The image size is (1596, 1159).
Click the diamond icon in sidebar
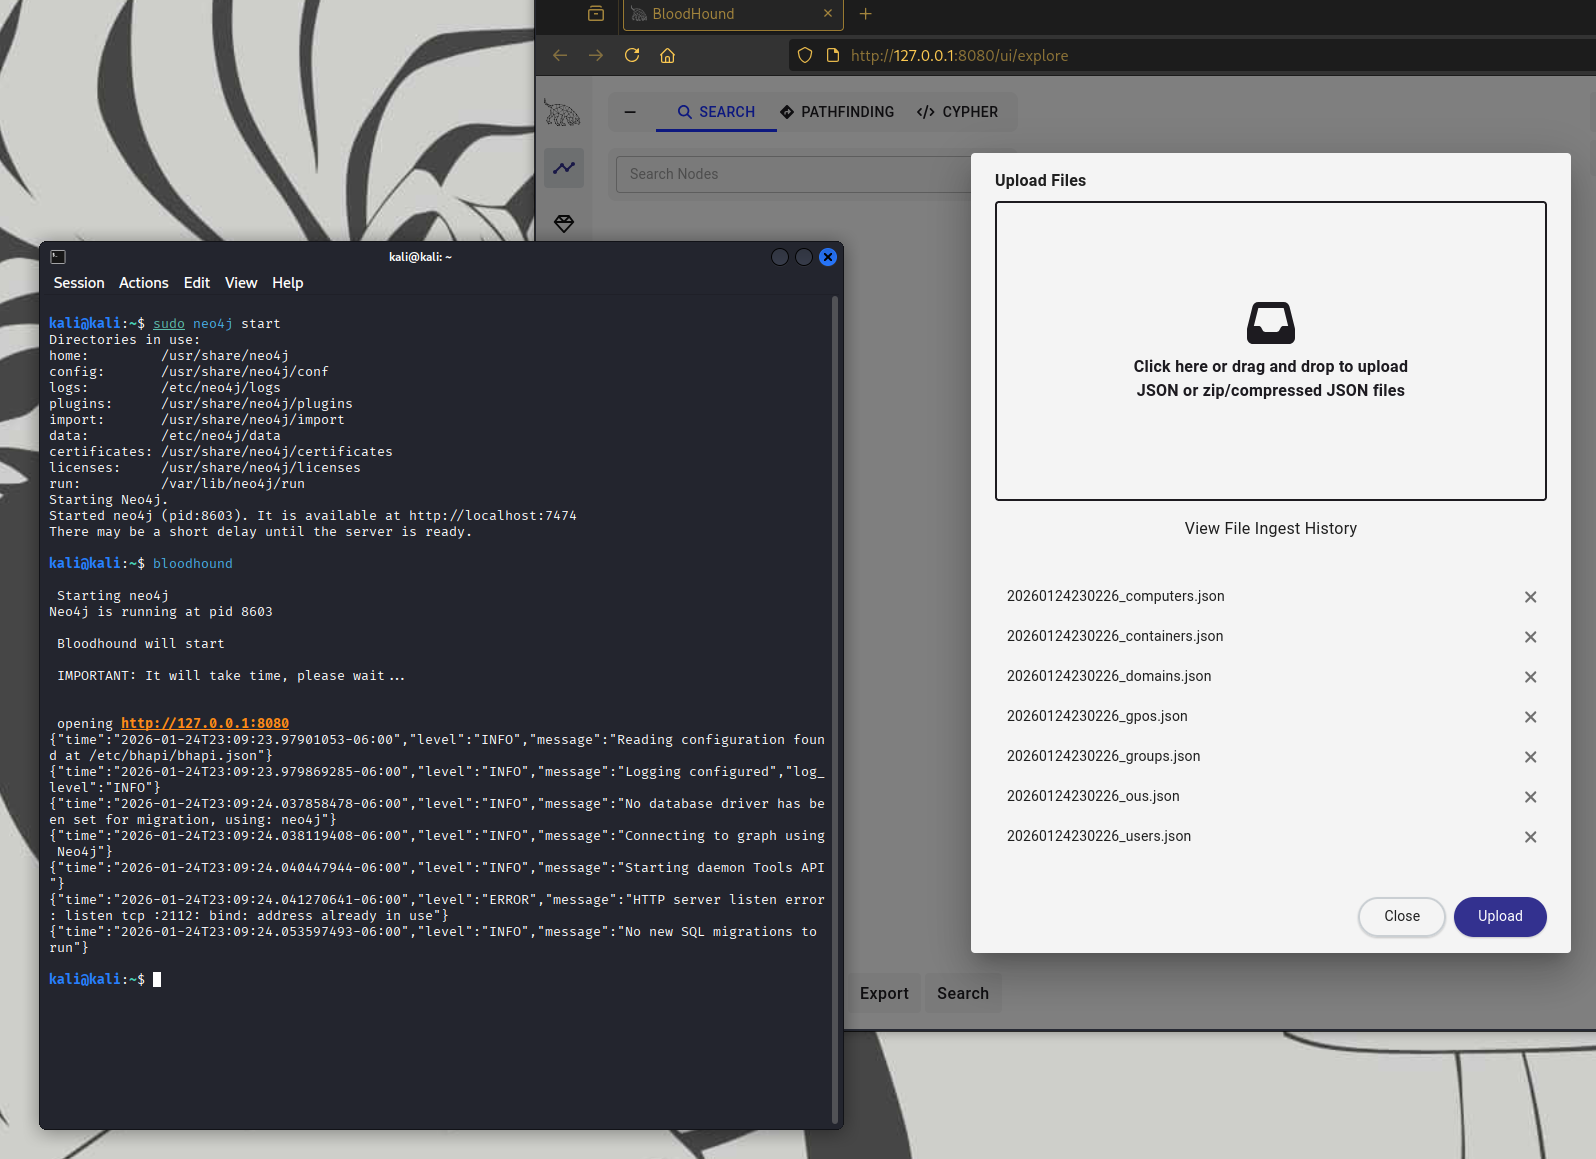click(564, 223)
